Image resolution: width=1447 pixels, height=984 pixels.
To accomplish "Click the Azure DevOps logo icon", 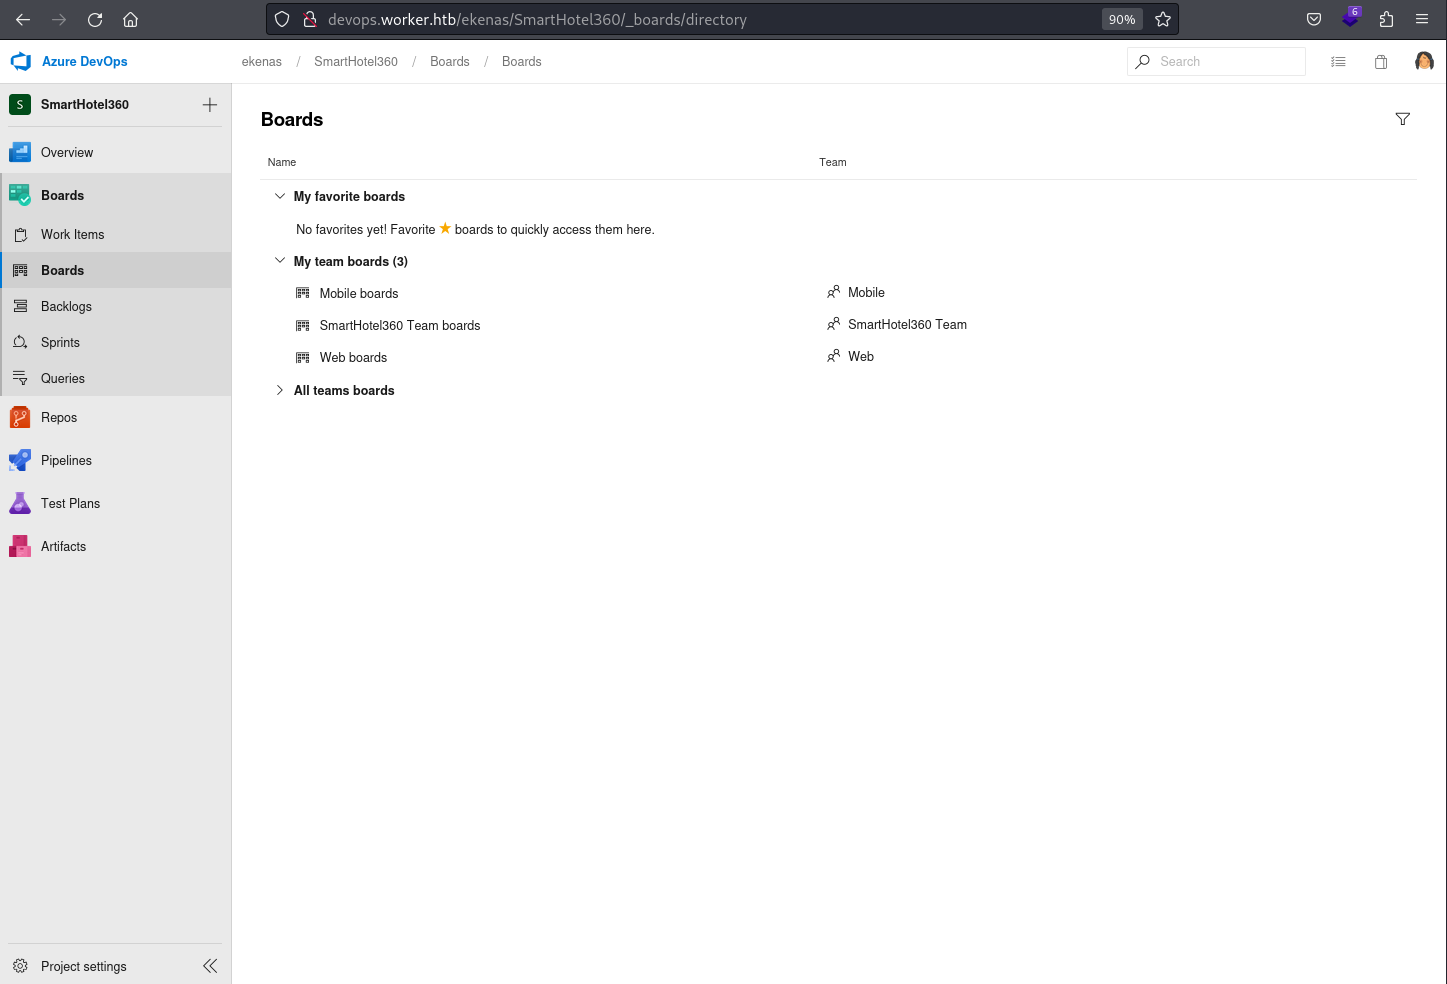I will (x=20, y=61).
